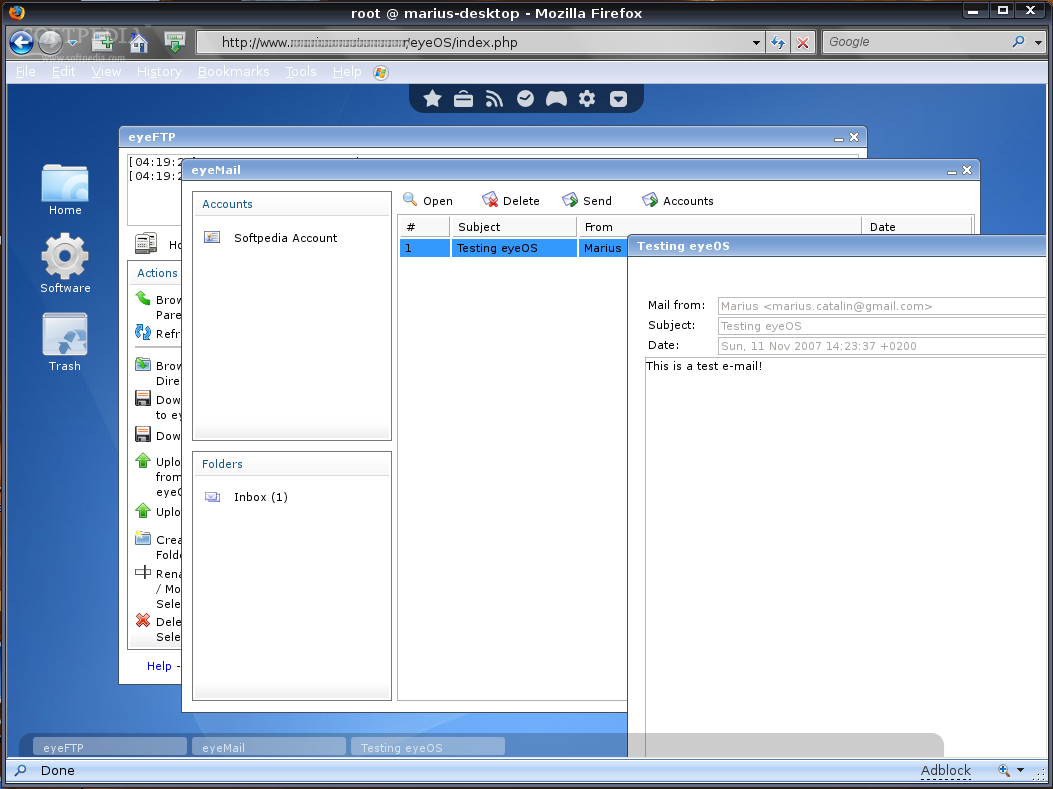Click Accounts in eyeMail toolbar
1053x789 pixels.
[678, 200]
